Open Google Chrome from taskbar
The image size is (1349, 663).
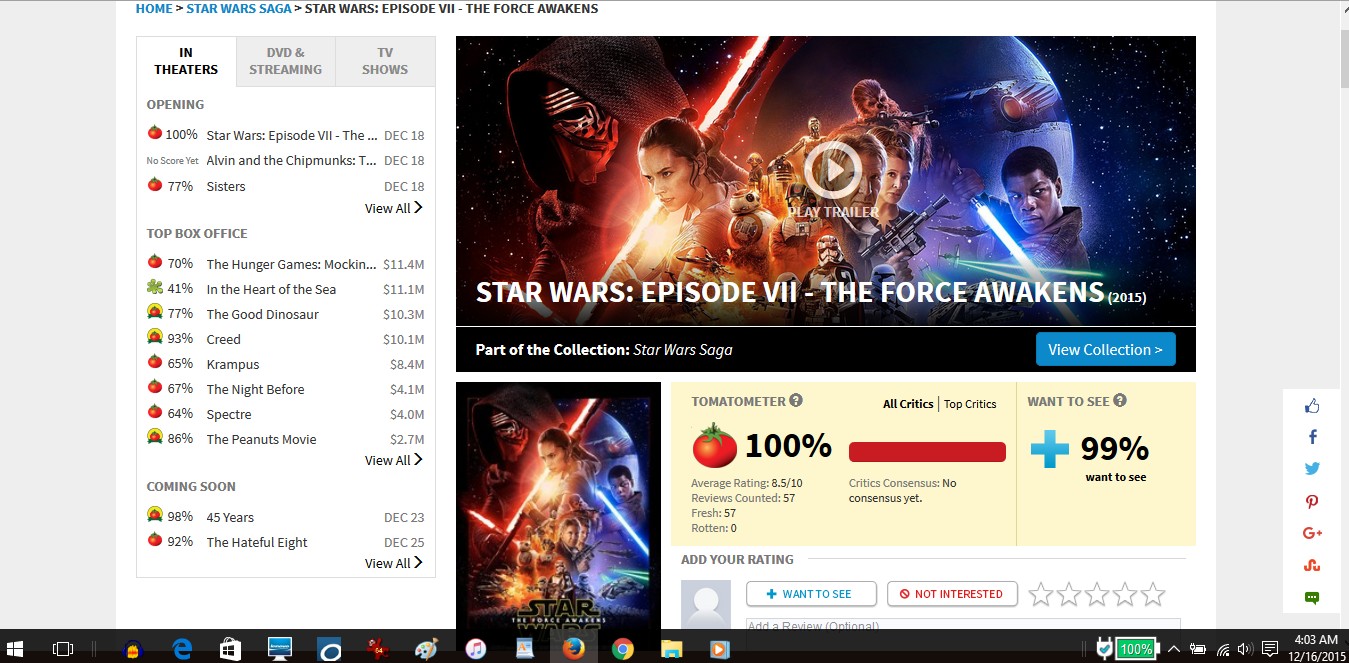(x=622, y=649)
